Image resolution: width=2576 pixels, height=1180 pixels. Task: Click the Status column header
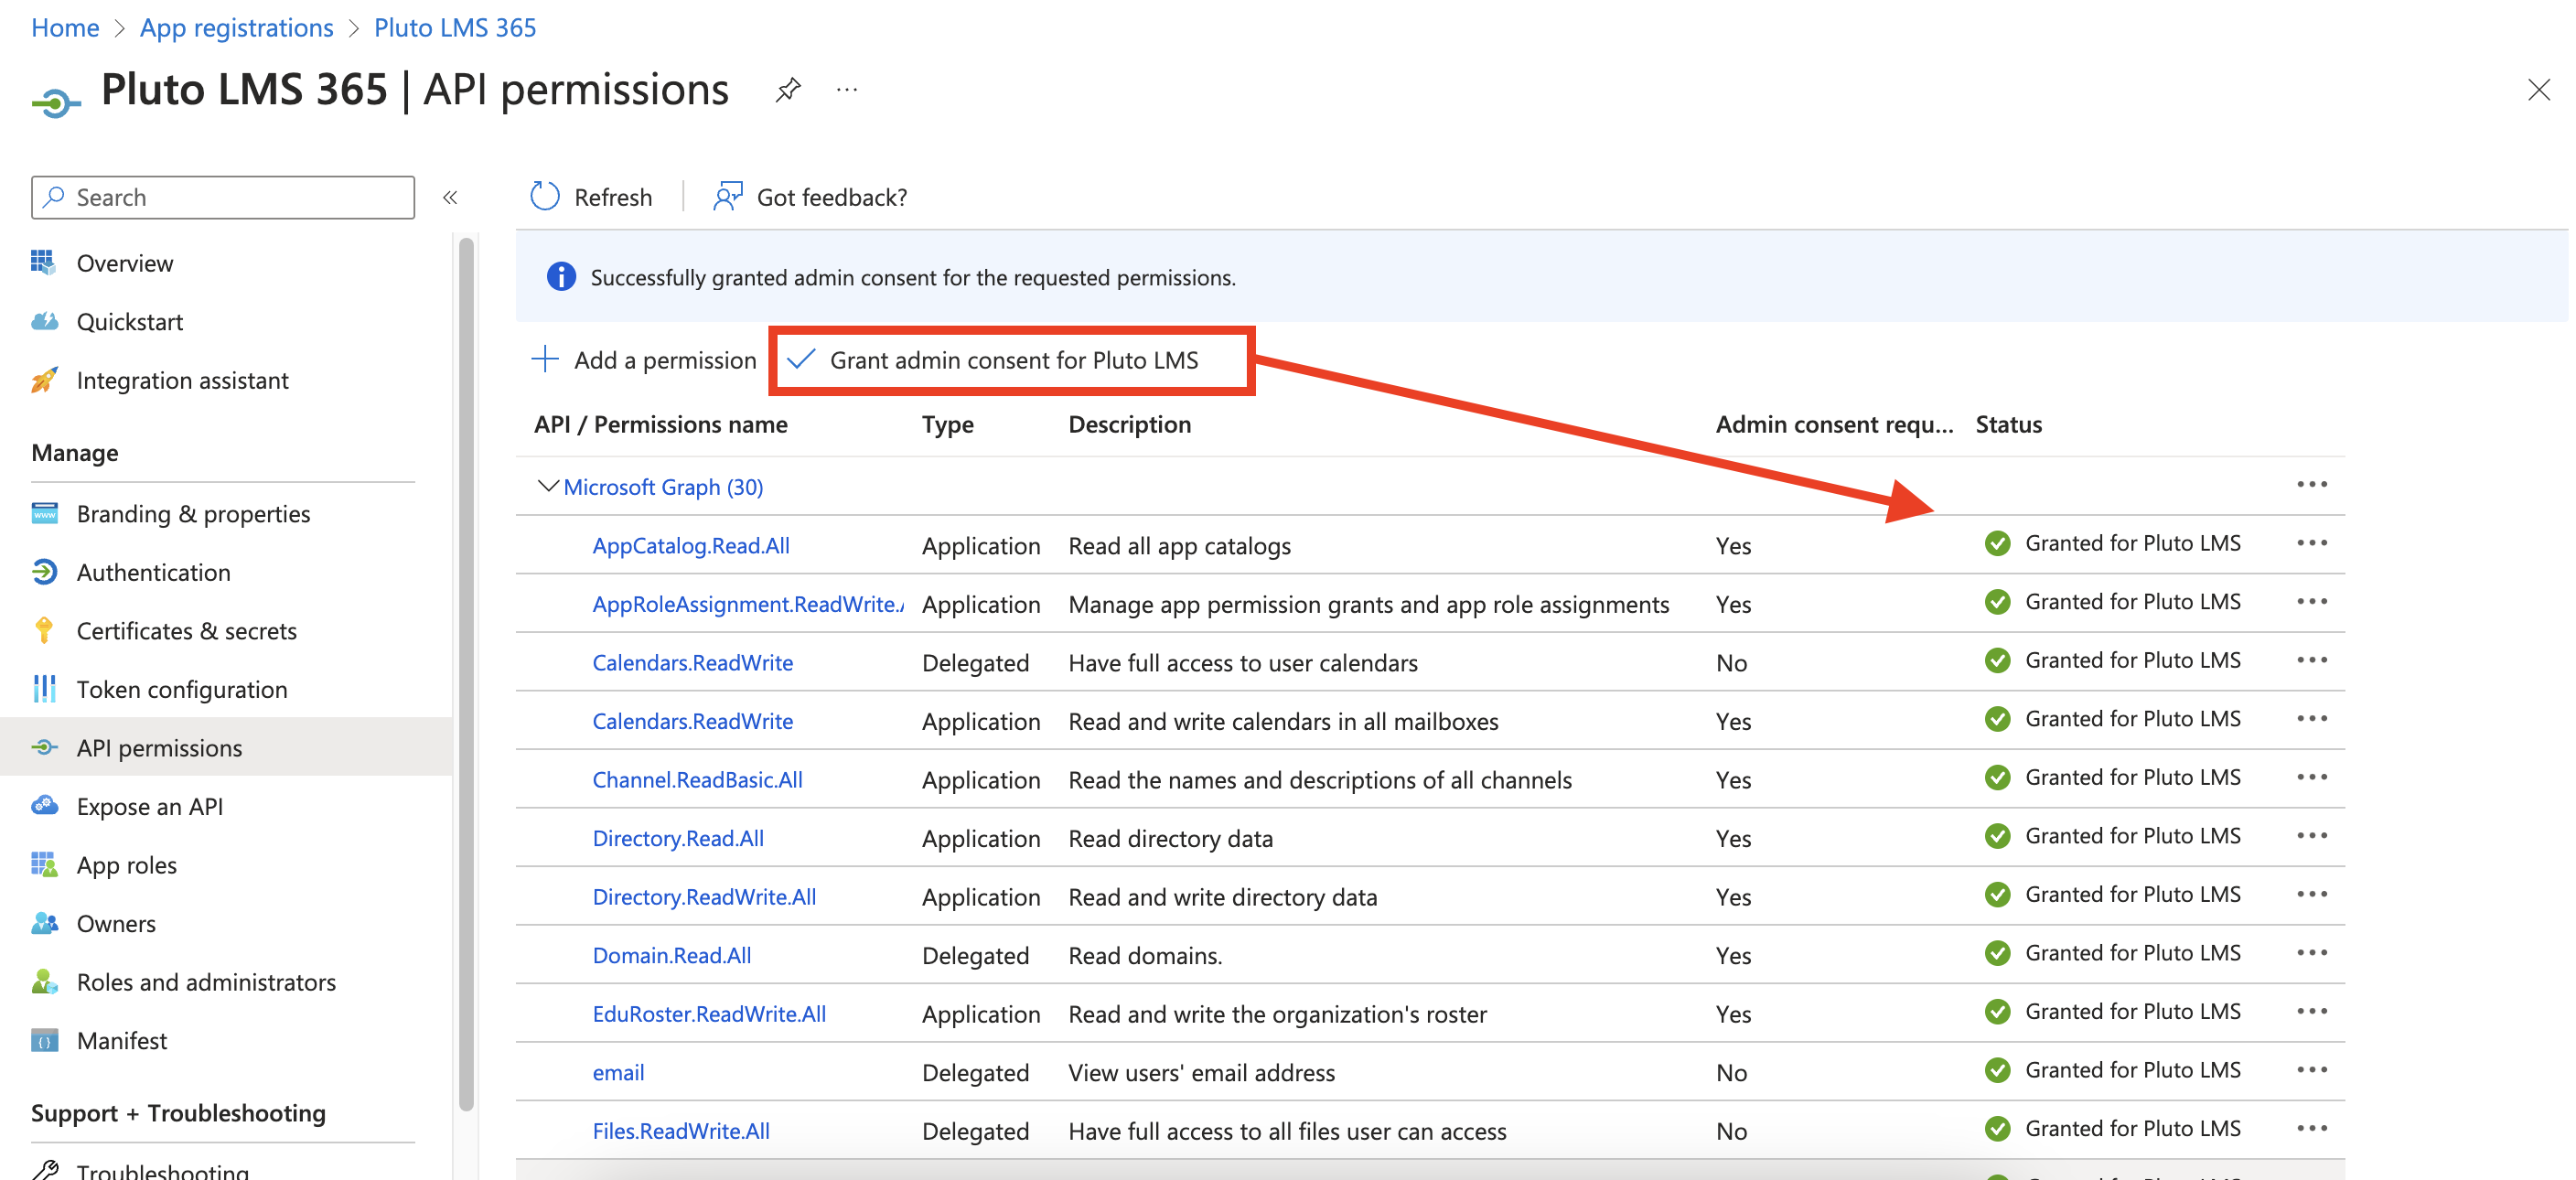(2008, 424)
